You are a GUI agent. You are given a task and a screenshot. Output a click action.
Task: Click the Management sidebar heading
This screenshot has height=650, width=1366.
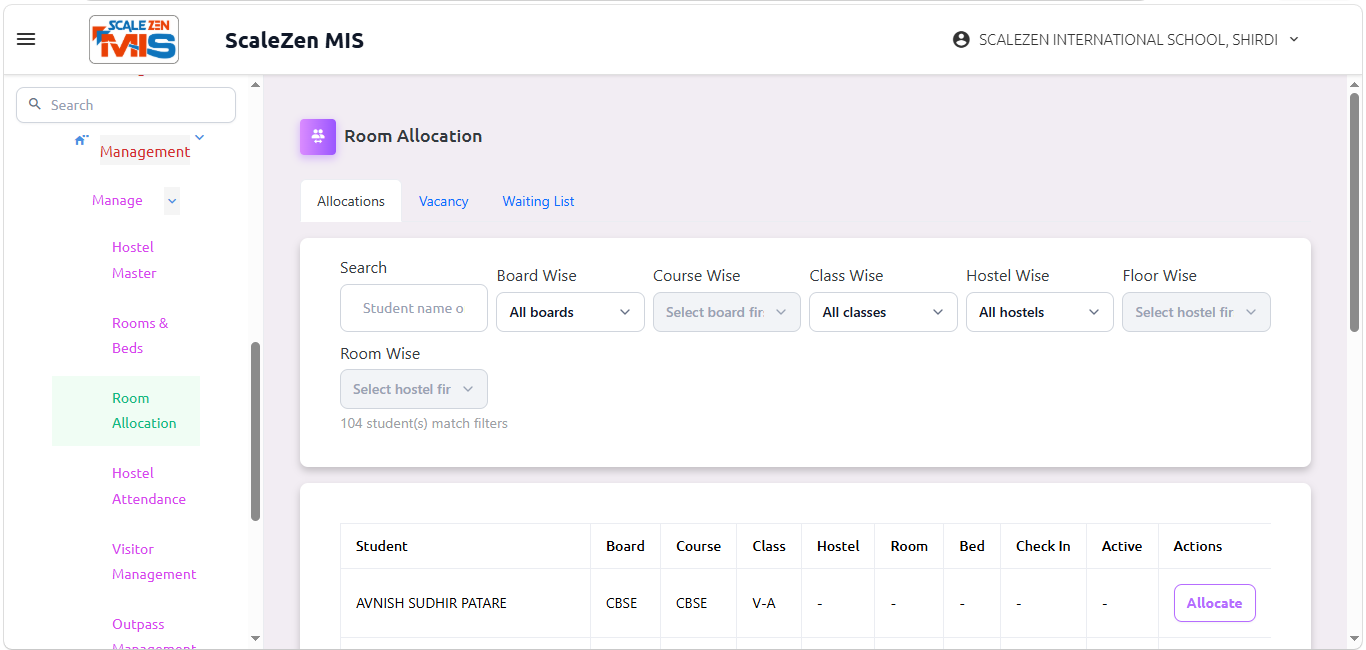point(145,152)
